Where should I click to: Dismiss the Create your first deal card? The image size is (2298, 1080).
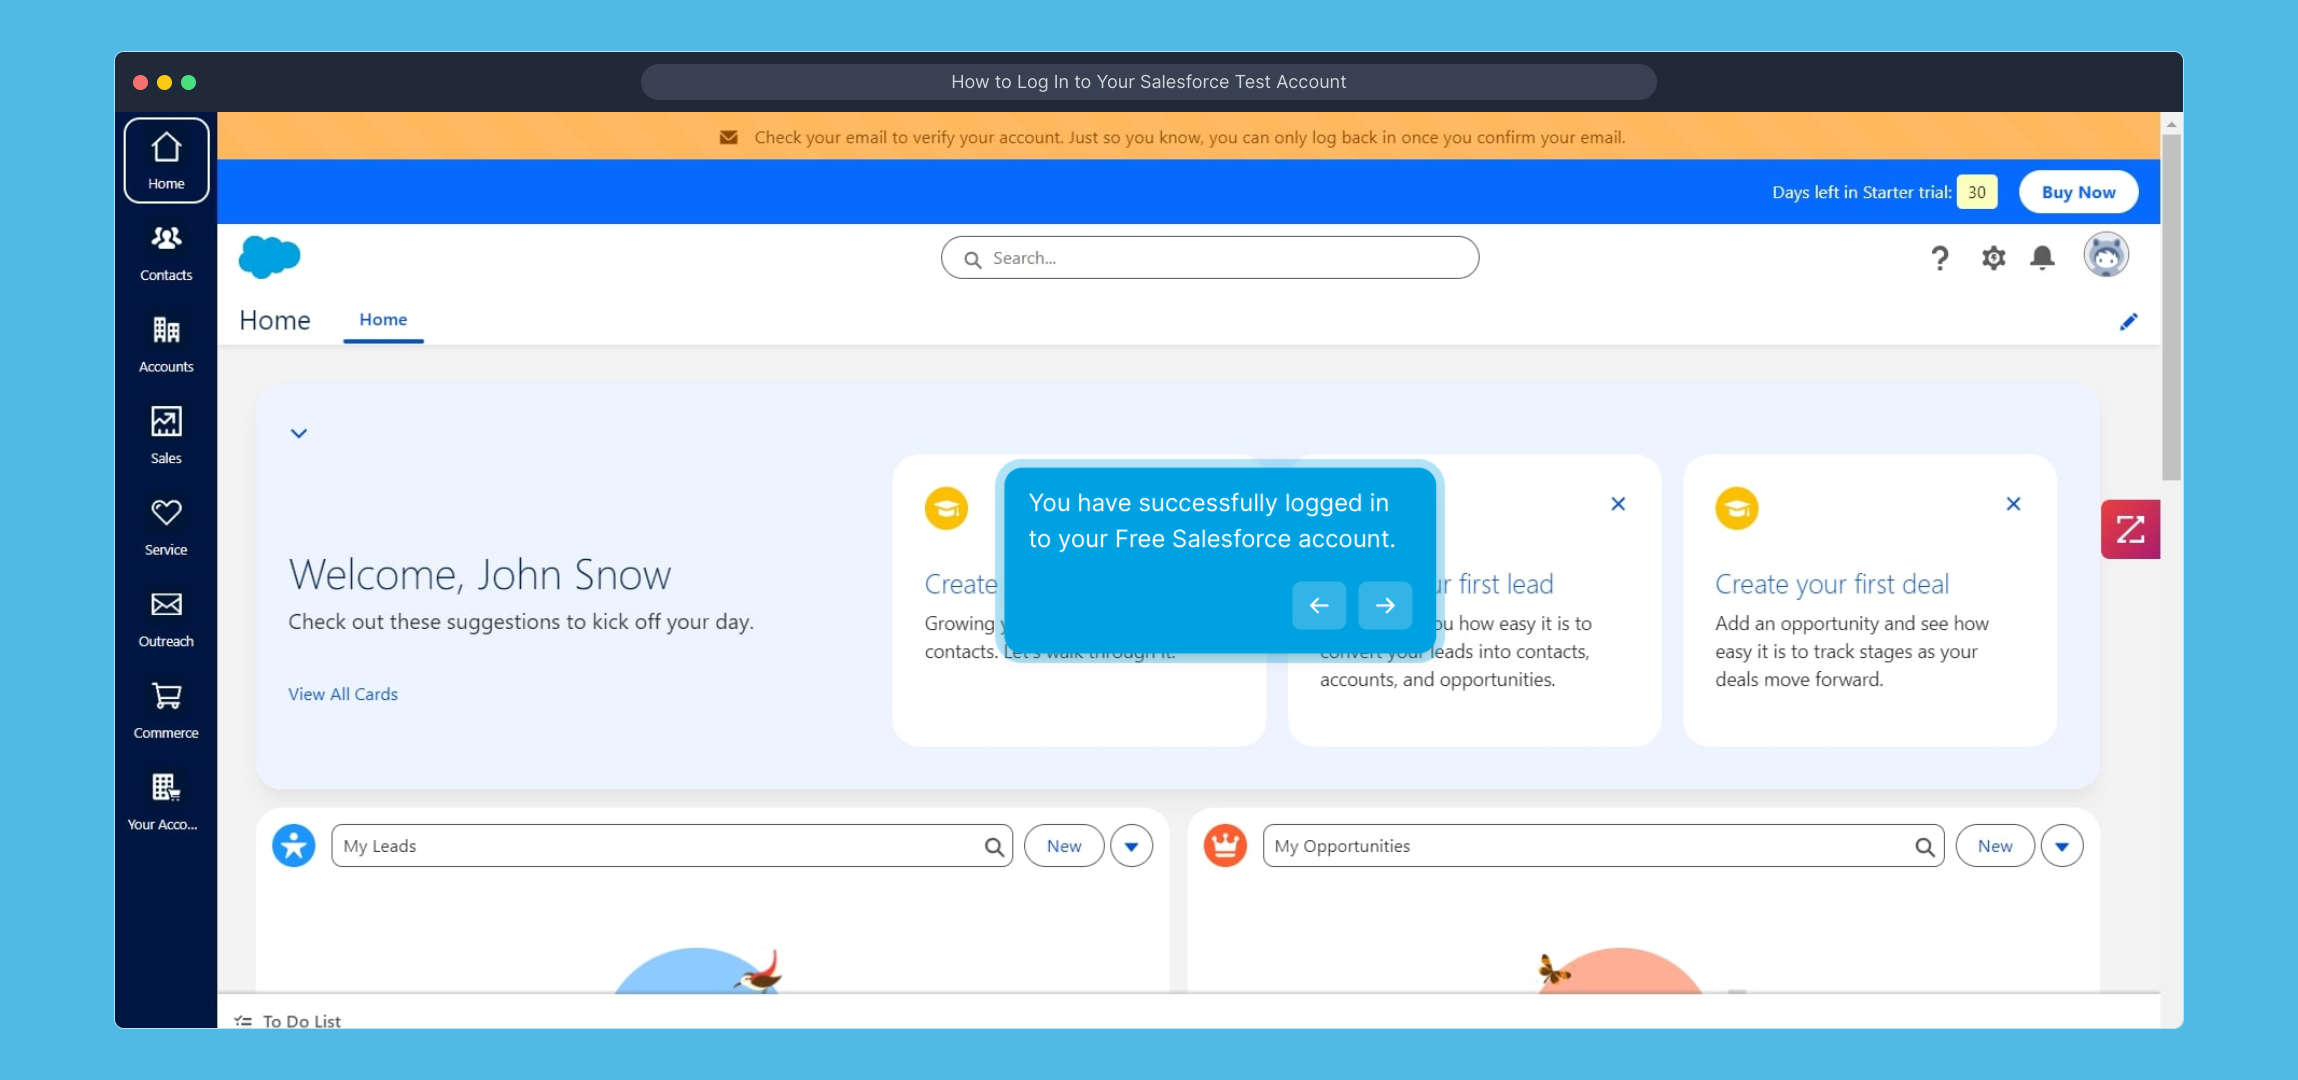[x=2013, y=504]
